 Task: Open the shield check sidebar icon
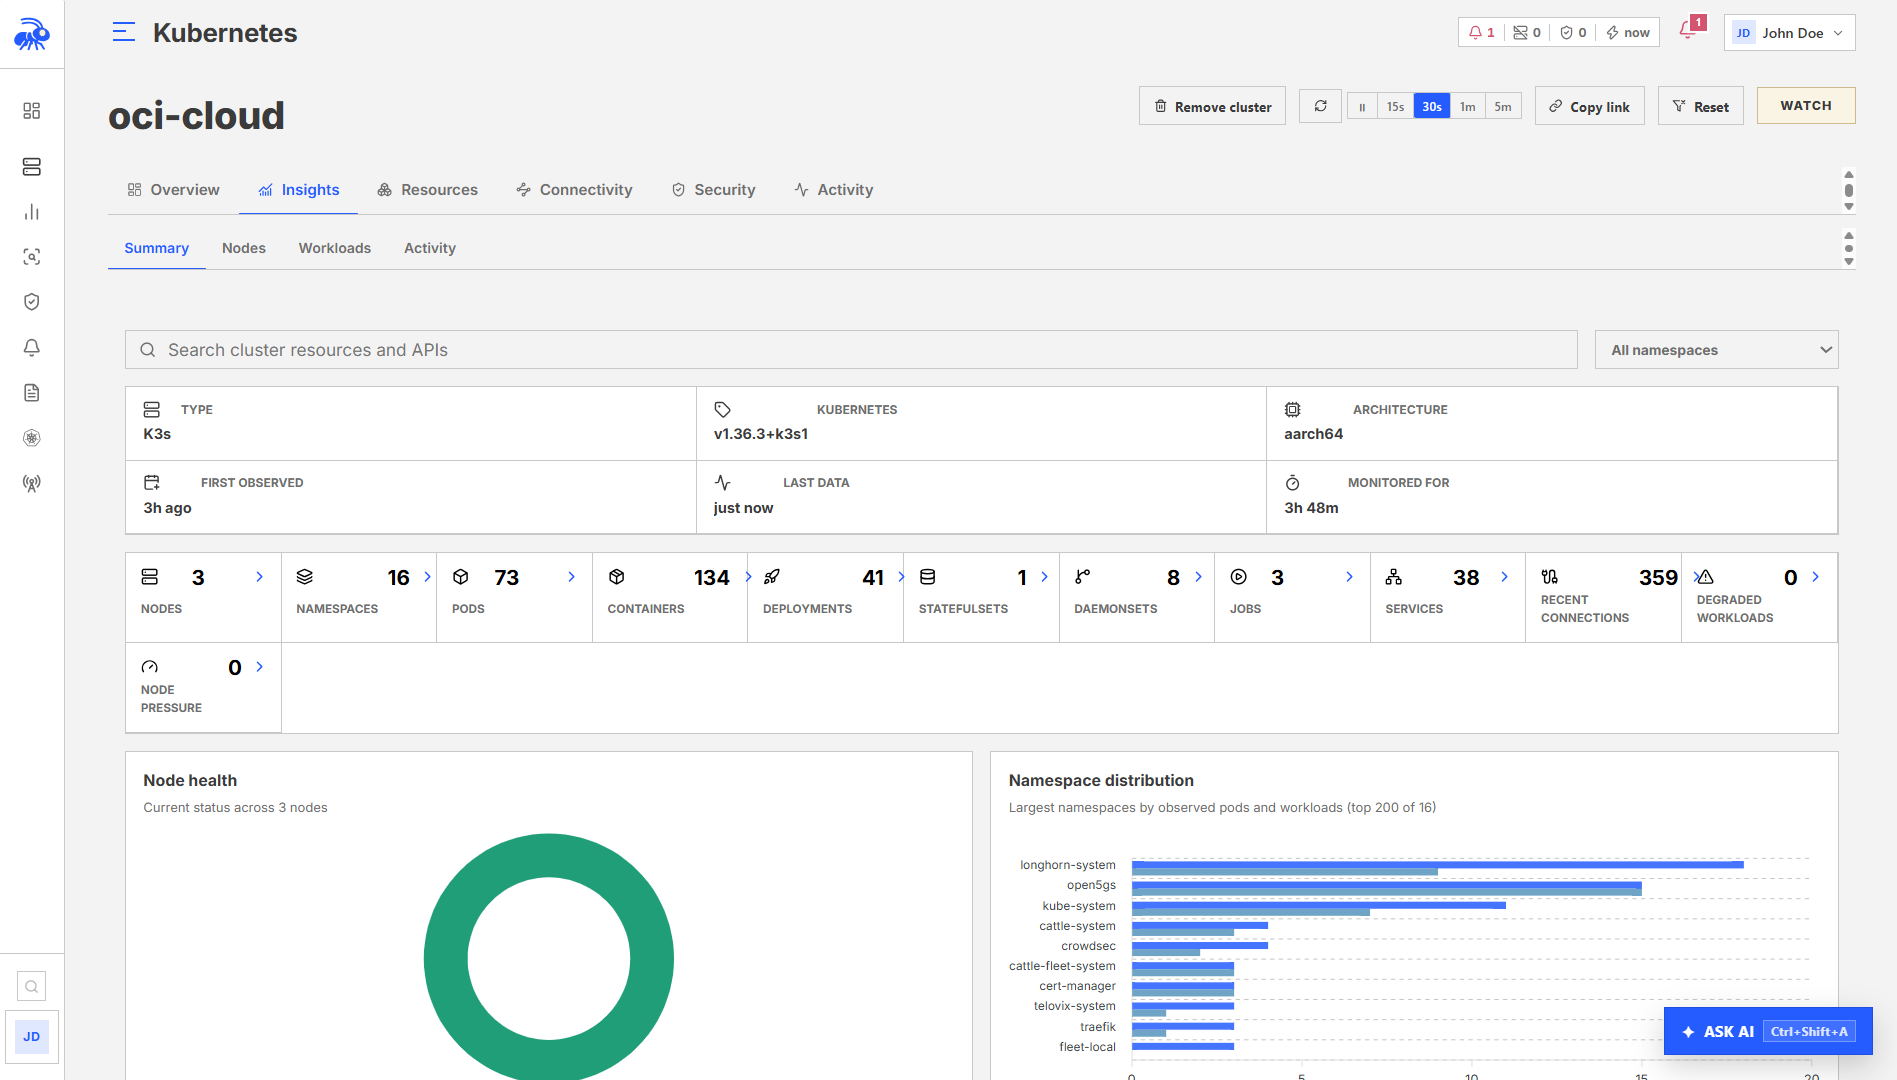click(x=32, y=302)
